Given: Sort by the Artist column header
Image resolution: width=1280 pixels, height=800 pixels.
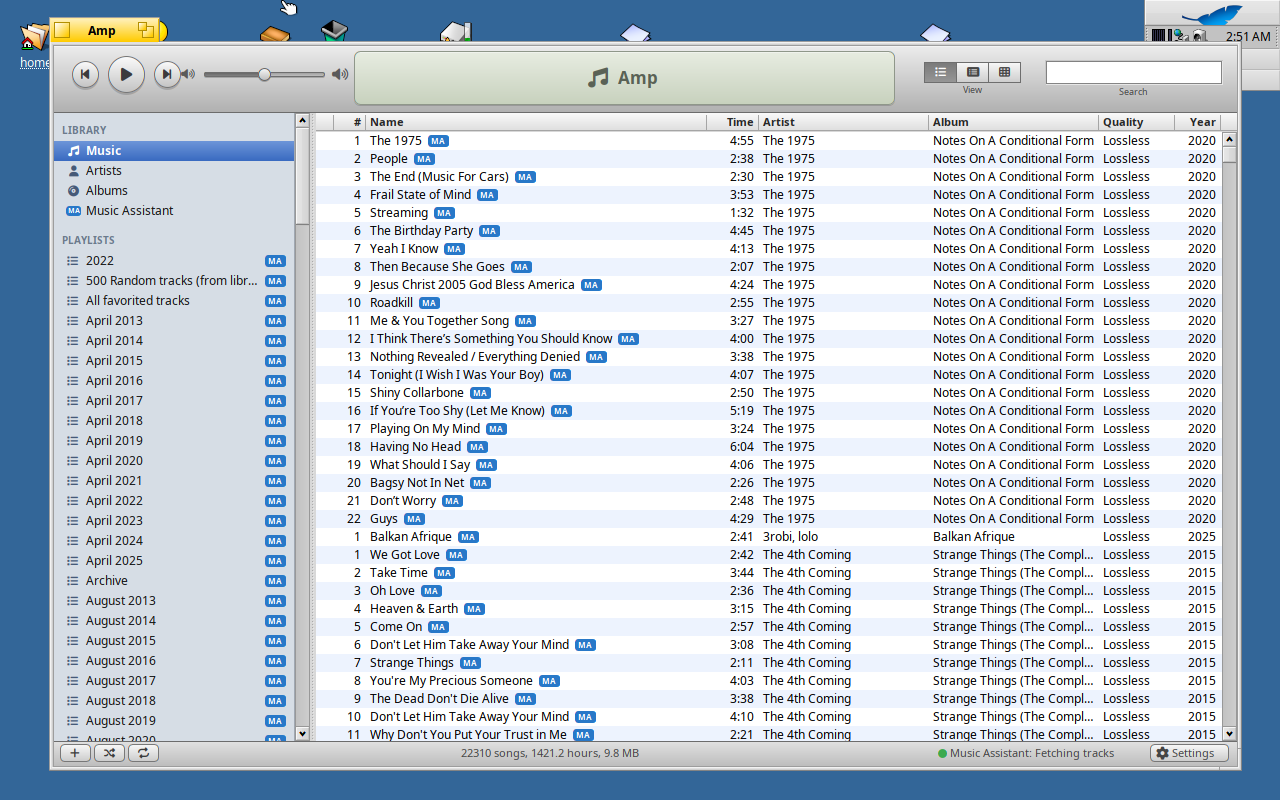Looking at the screenshot, I should (x=843, y=122).
